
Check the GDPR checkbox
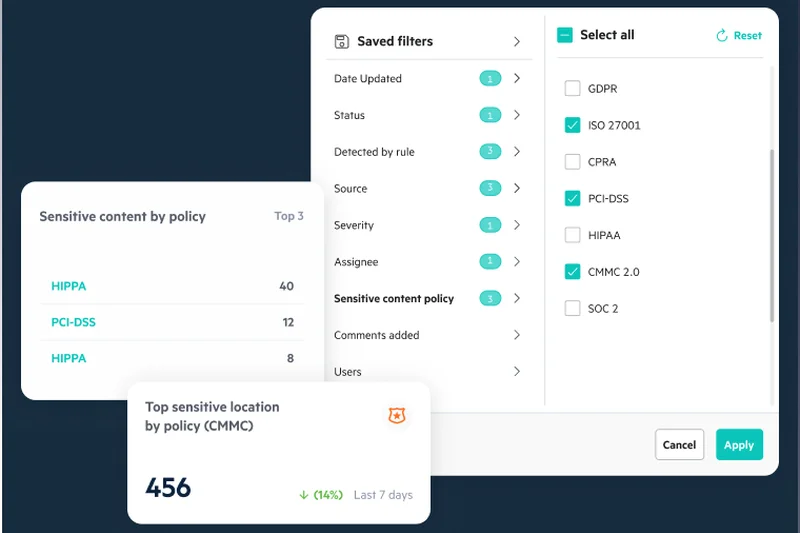[572, 89]
